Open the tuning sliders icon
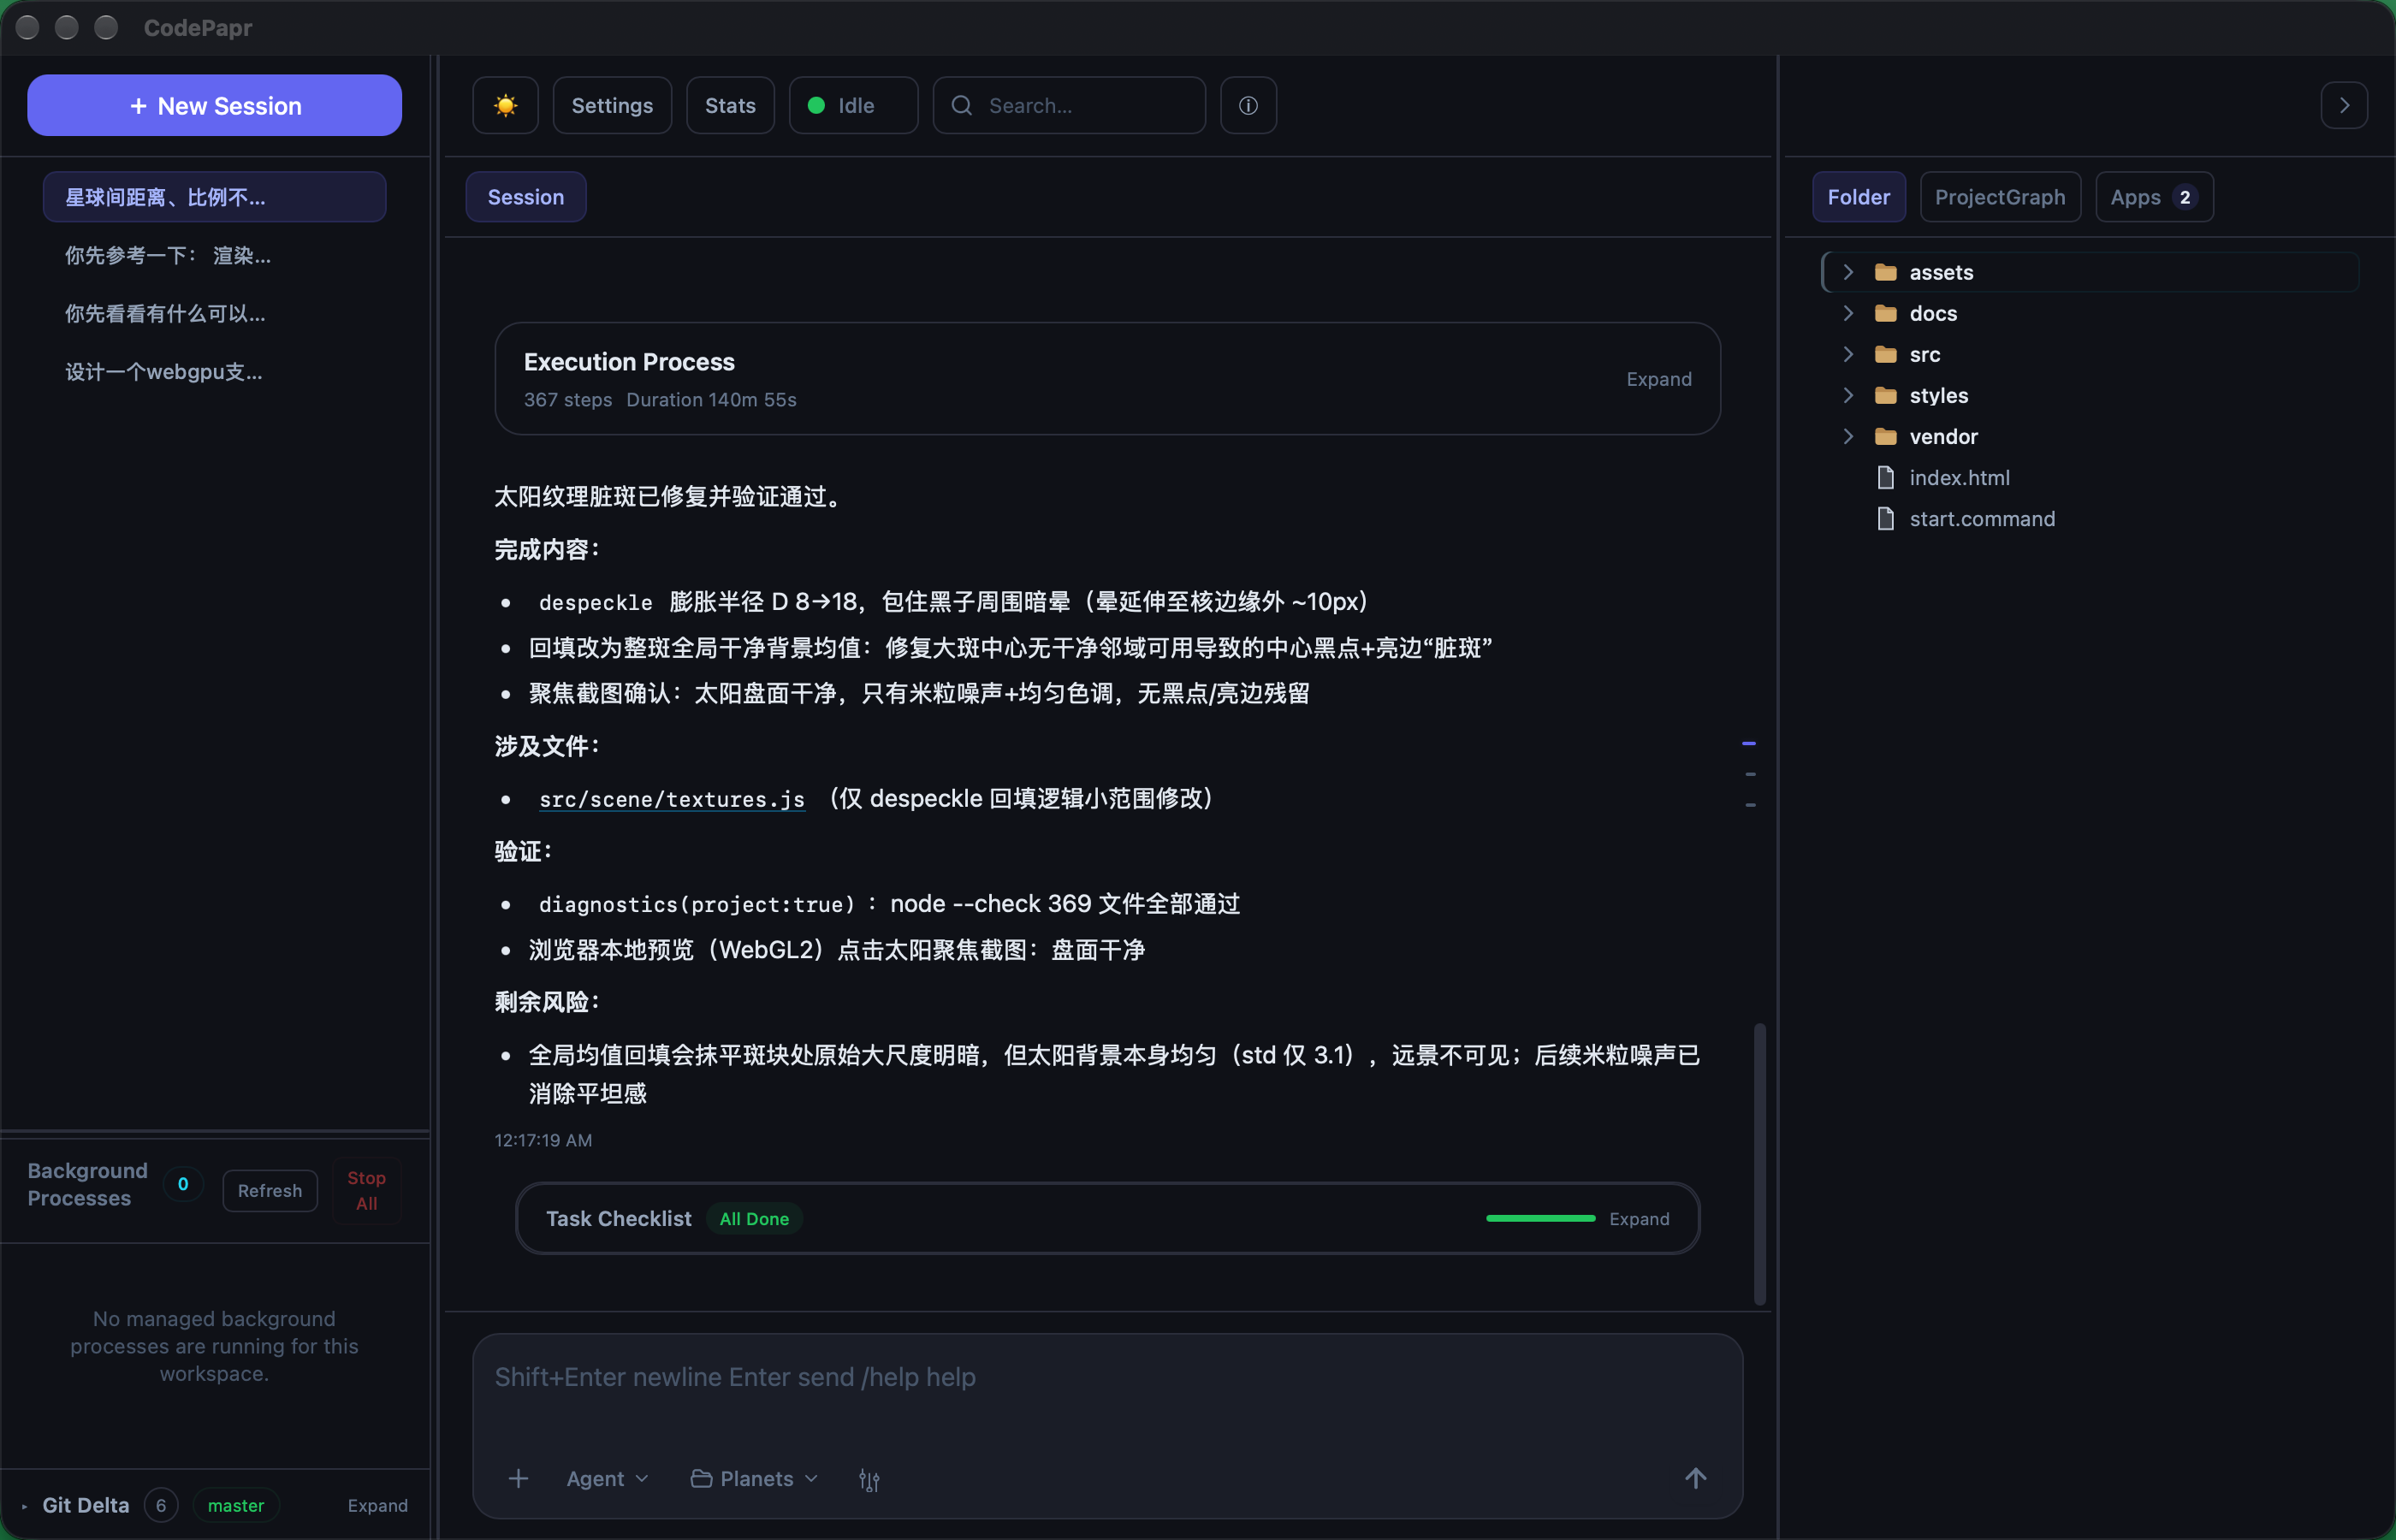This screenshot has height=1540, width=2396. click(869, 1479)
